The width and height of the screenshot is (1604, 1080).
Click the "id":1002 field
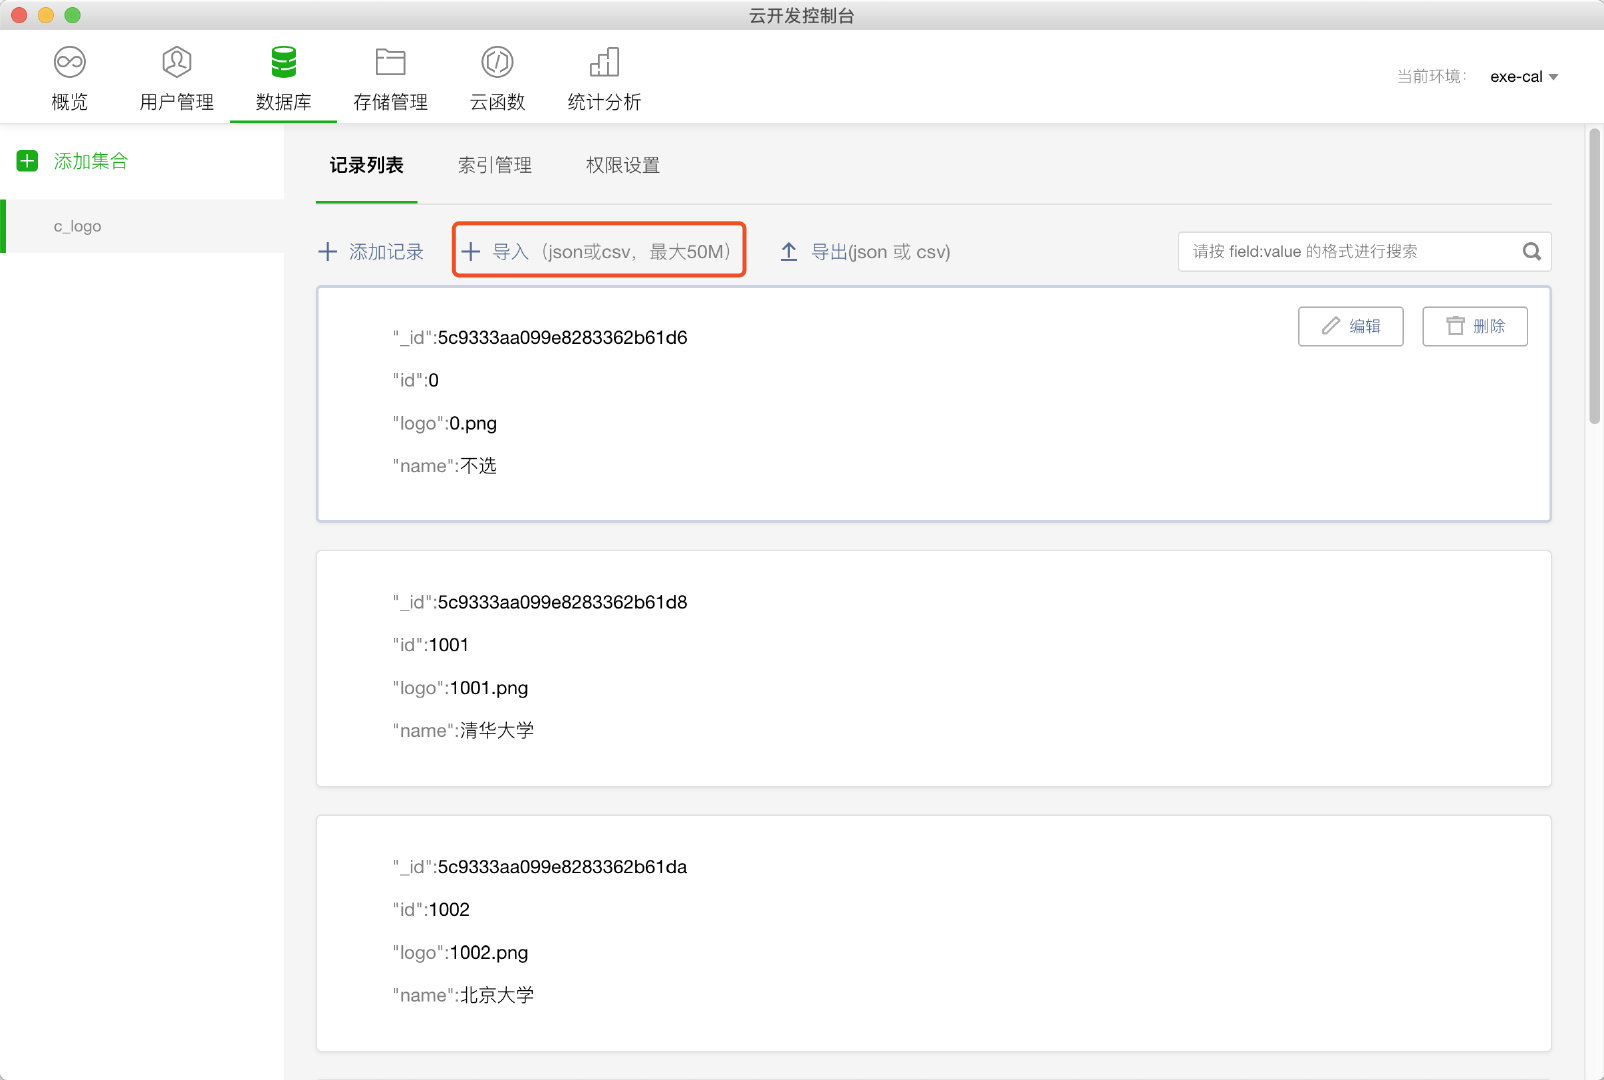(x=431, y=910)
